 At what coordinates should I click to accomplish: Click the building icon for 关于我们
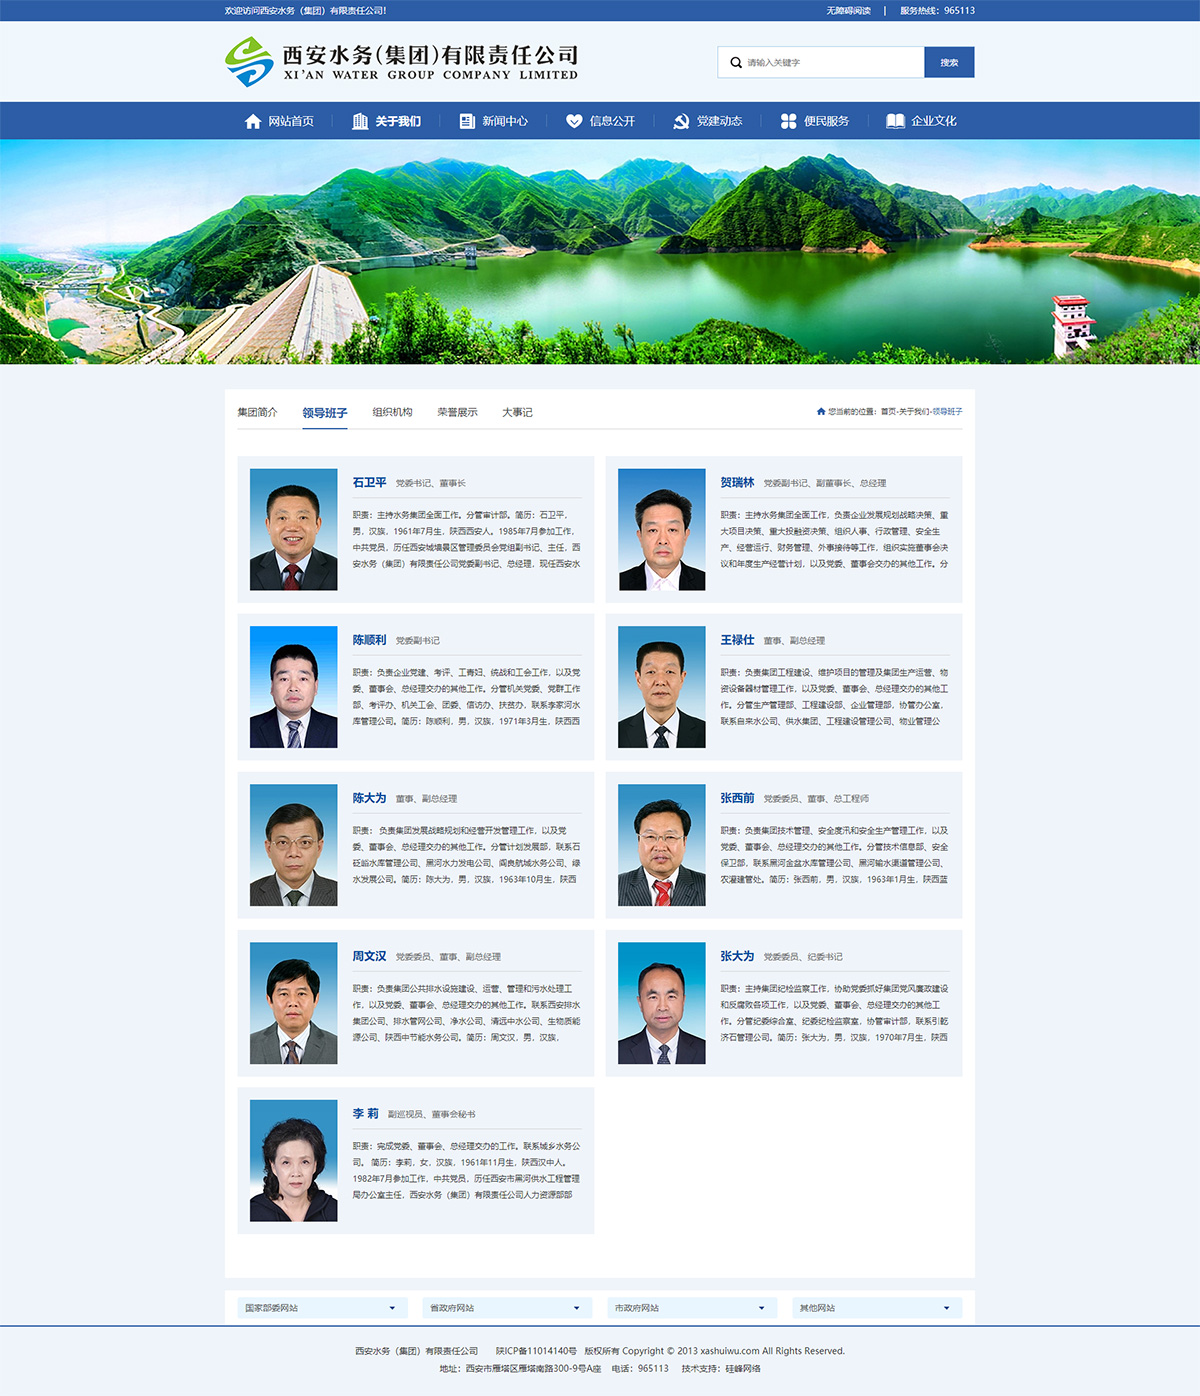point(360,121)
